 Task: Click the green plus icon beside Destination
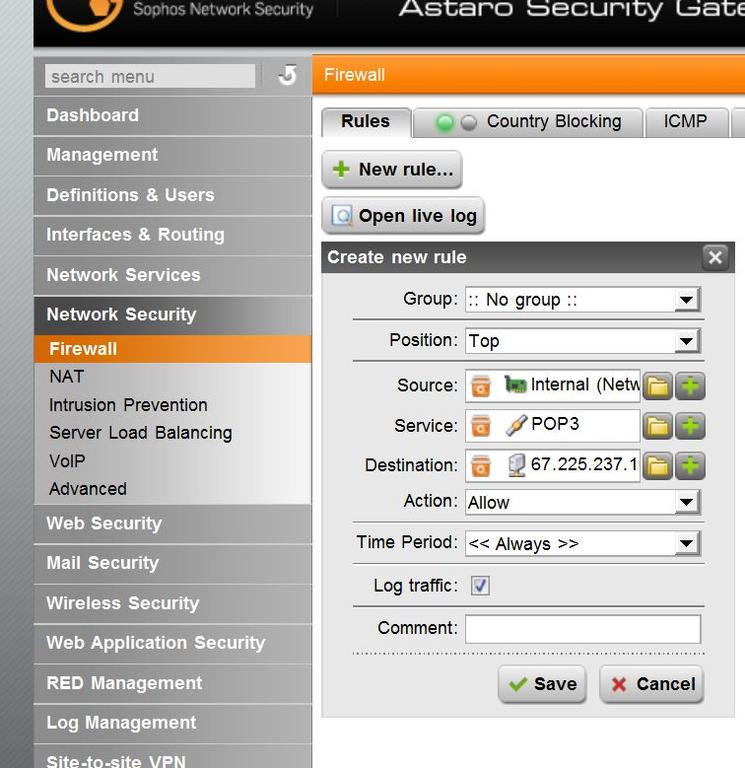(x=690, y=465)
